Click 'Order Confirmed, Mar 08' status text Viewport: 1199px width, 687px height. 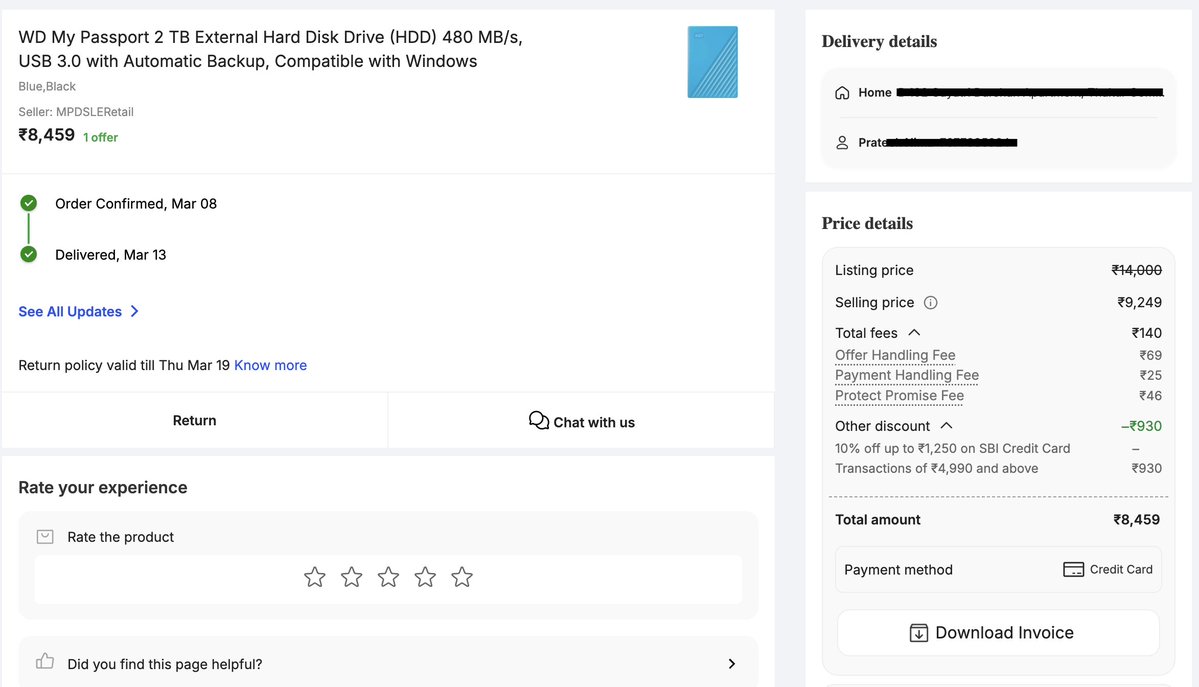coord(136,203)
